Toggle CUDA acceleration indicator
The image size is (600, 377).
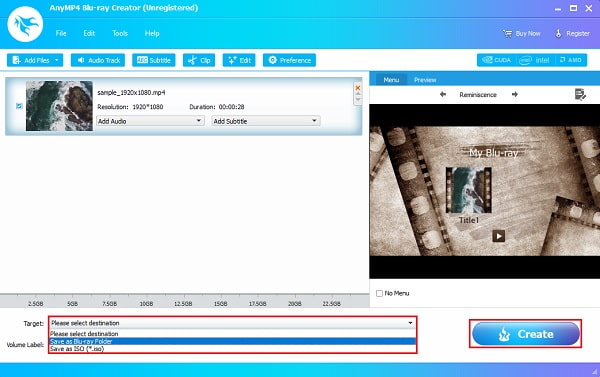point(496,60)
